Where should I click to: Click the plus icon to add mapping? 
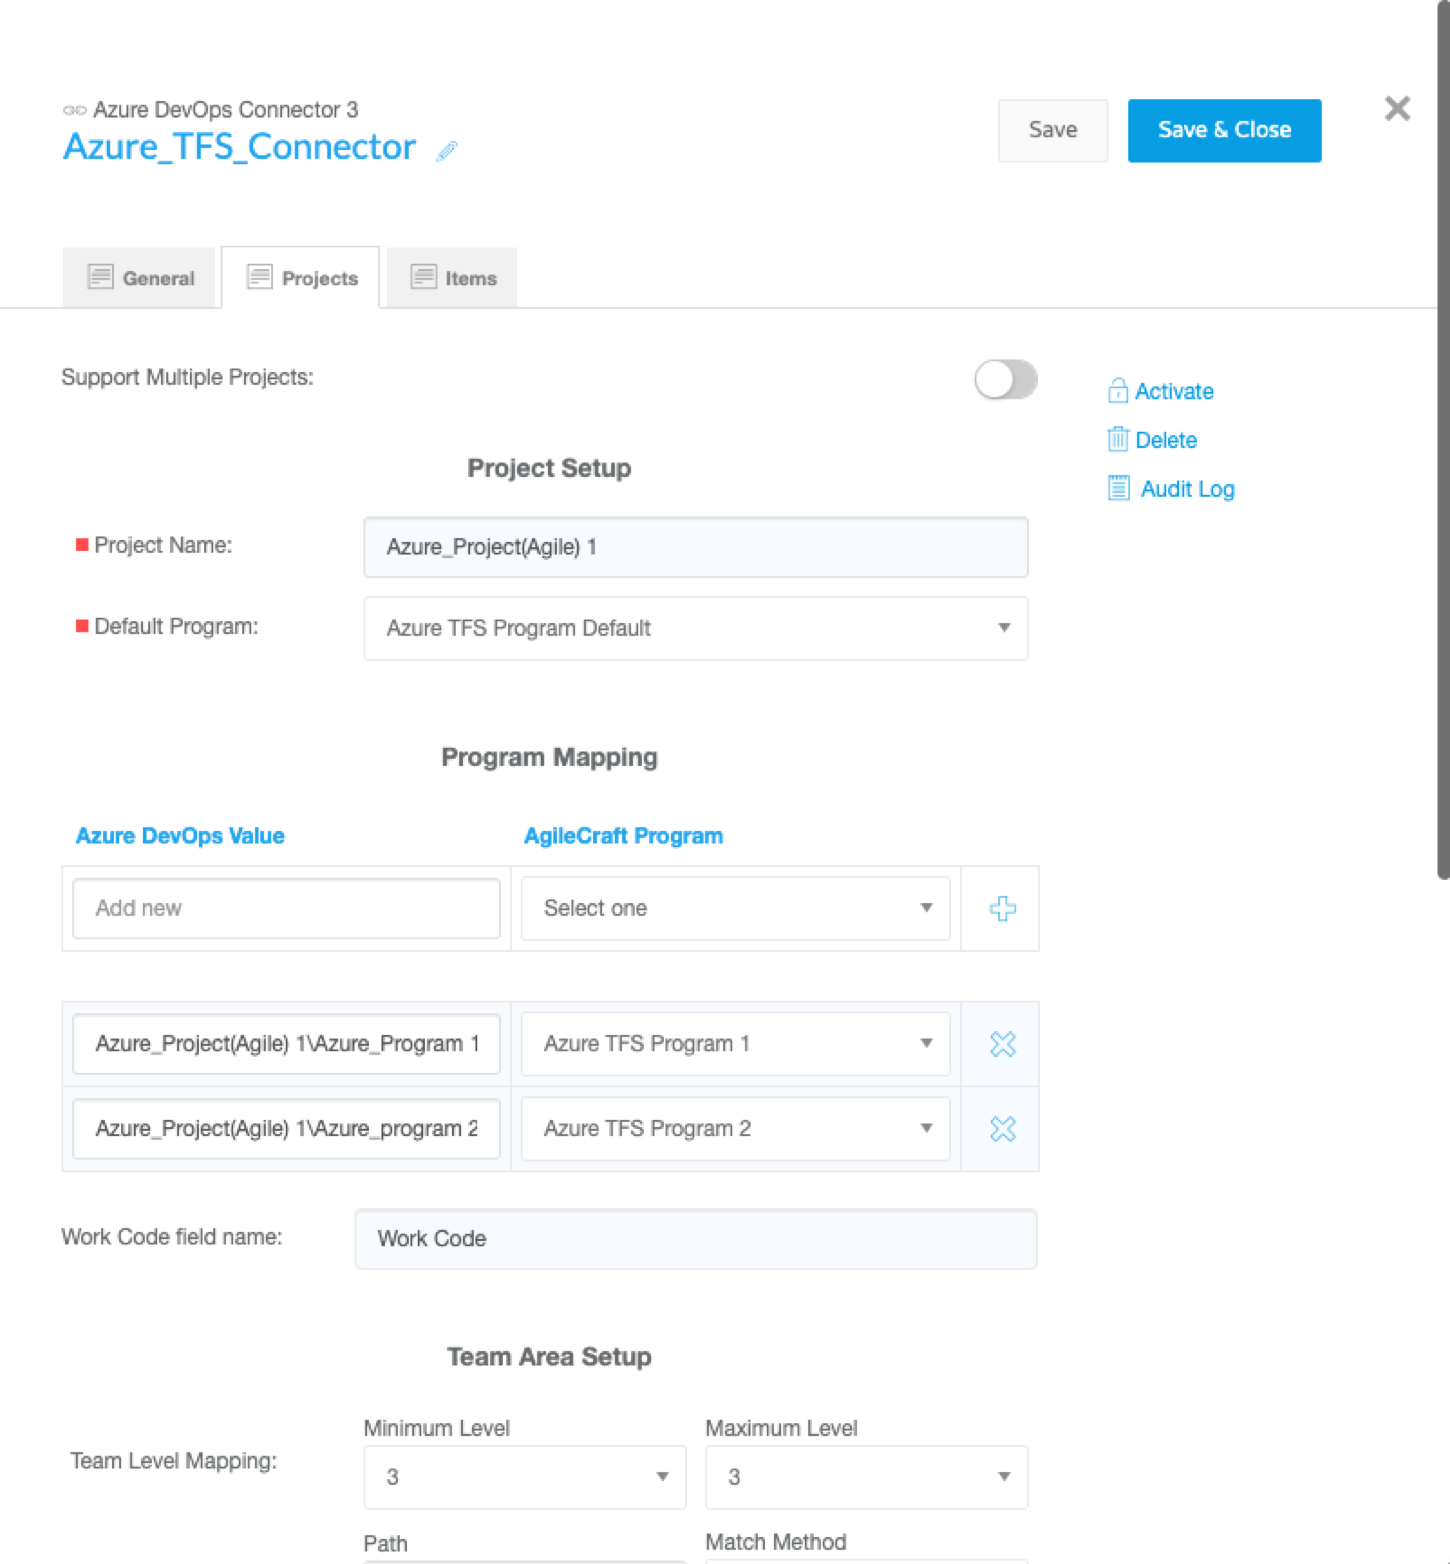pyautogui.click(x=1002, y=908)
